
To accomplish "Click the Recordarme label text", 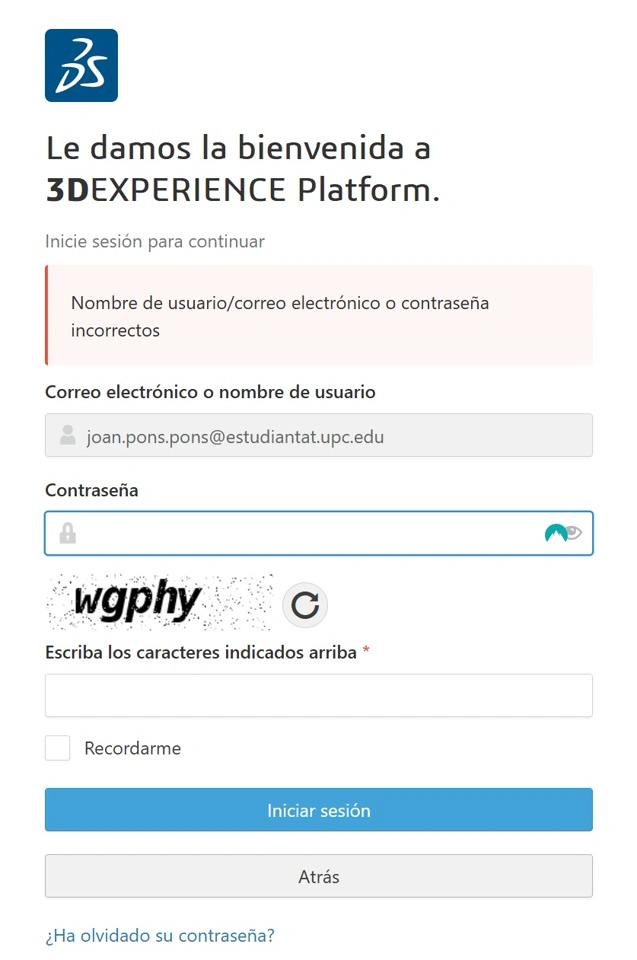I will (x=132, y=748).
